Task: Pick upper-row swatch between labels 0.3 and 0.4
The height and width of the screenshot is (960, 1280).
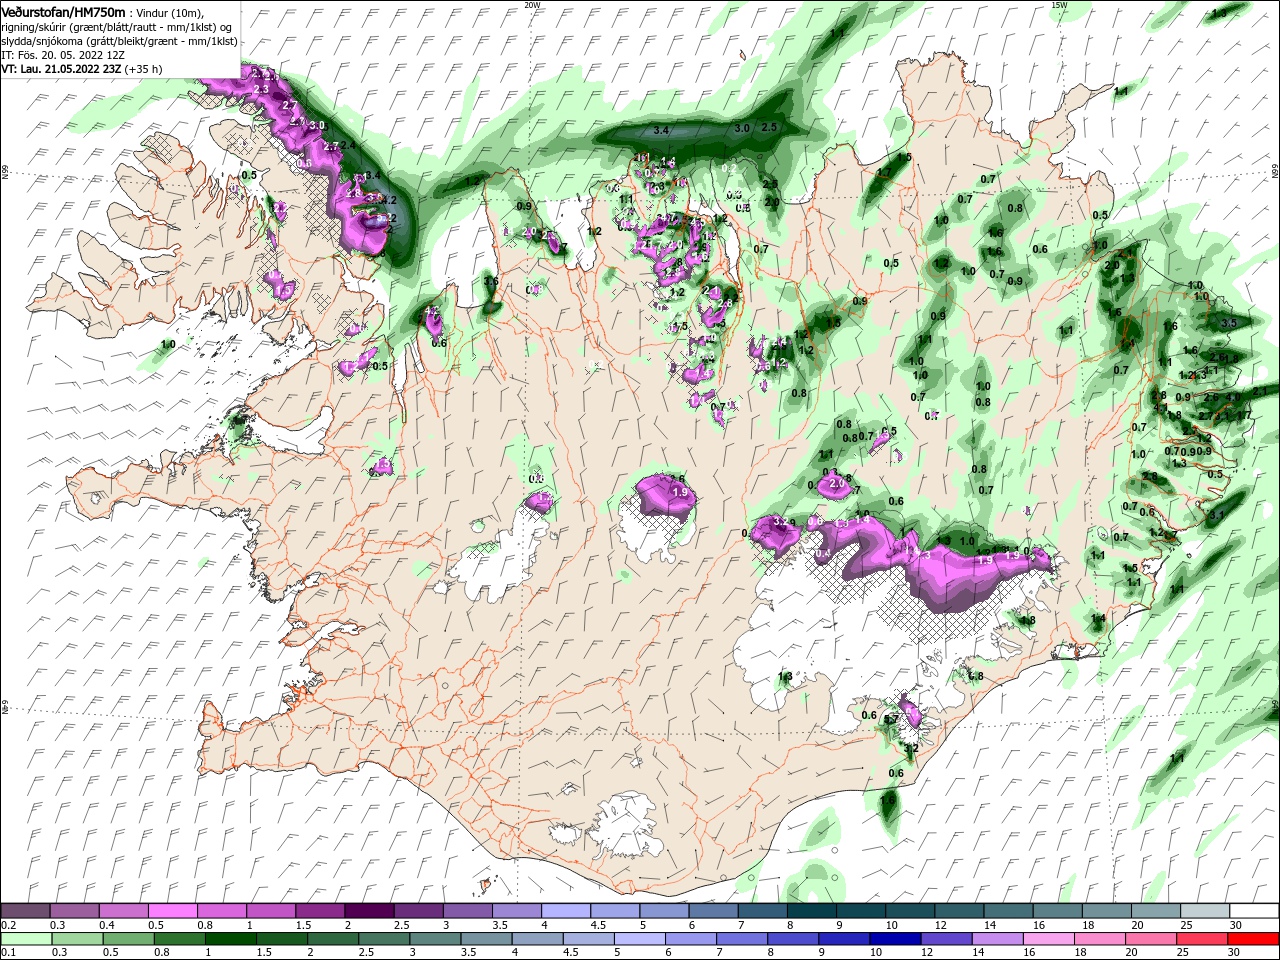Action: point(75,910)
